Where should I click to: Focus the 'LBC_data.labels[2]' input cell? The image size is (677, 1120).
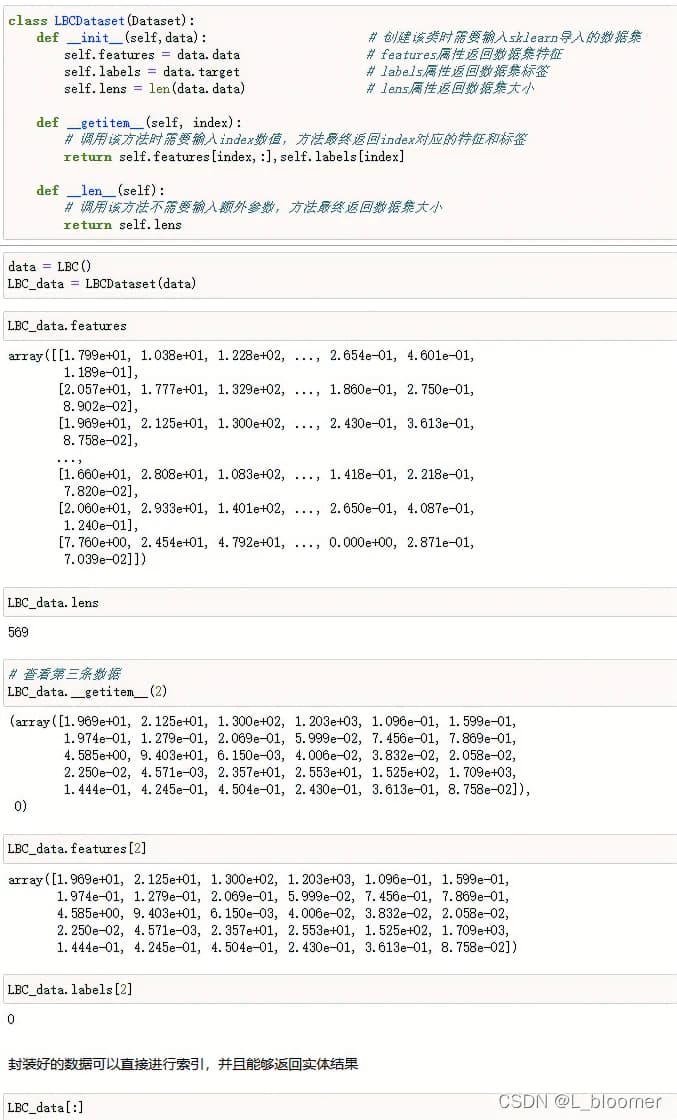[340, 990]
